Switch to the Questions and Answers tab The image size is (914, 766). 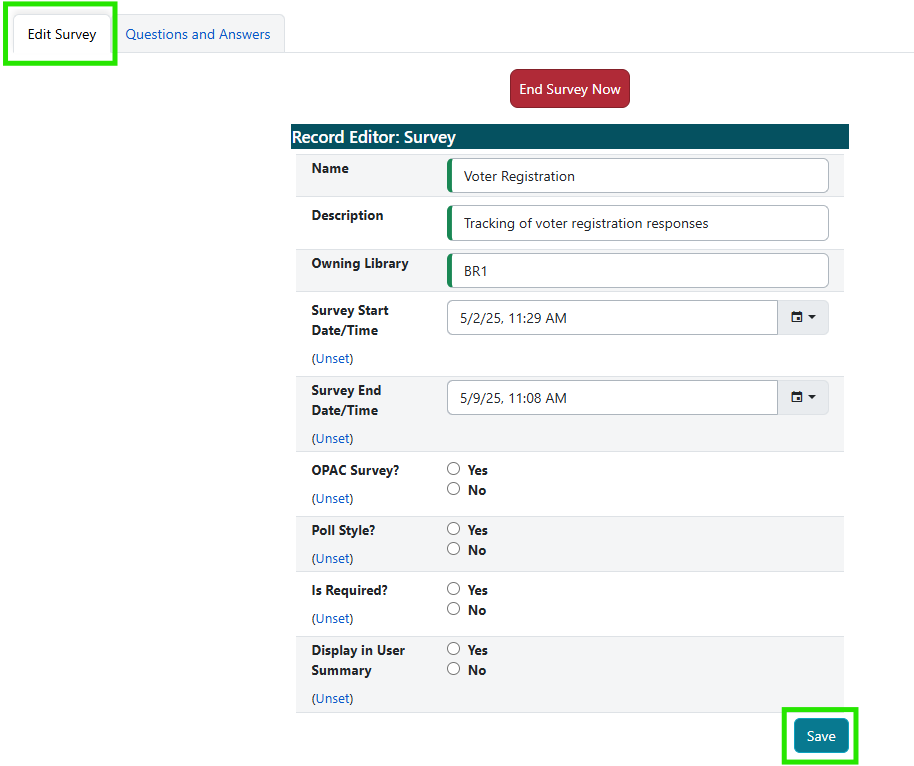click(x=198, y=33)
